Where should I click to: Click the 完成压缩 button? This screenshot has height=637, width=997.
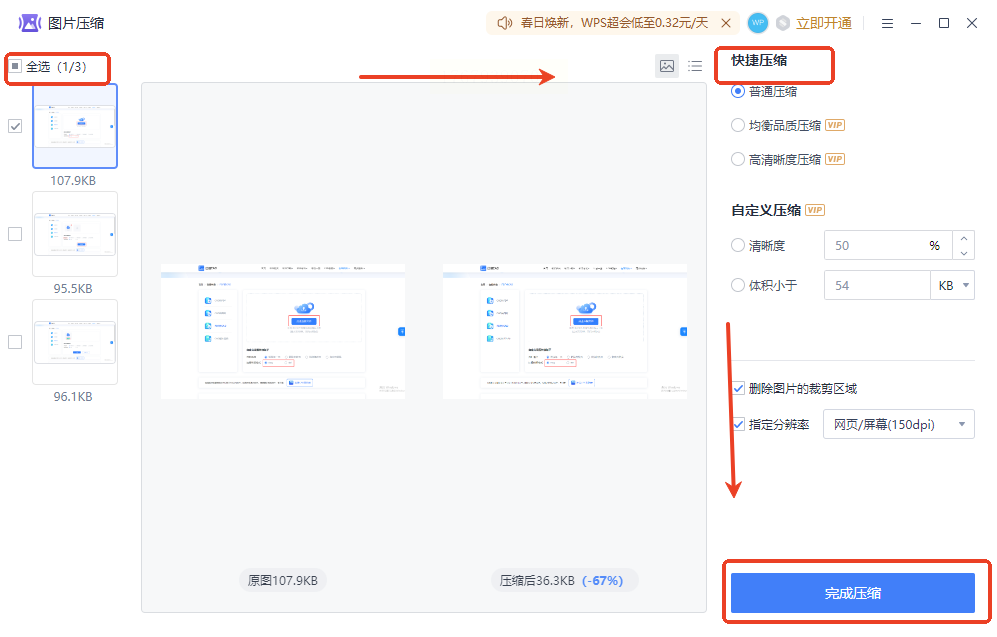853,593
